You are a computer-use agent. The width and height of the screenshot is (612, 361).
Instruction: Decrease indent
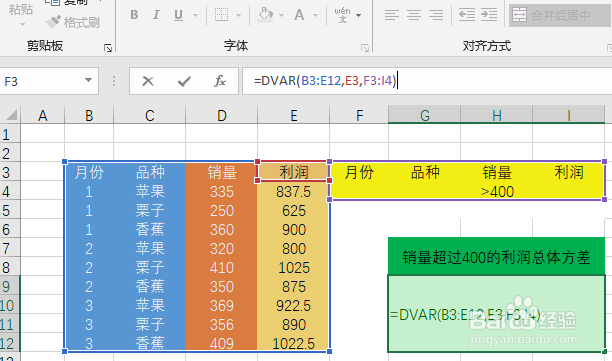click(x=466, y=15)
